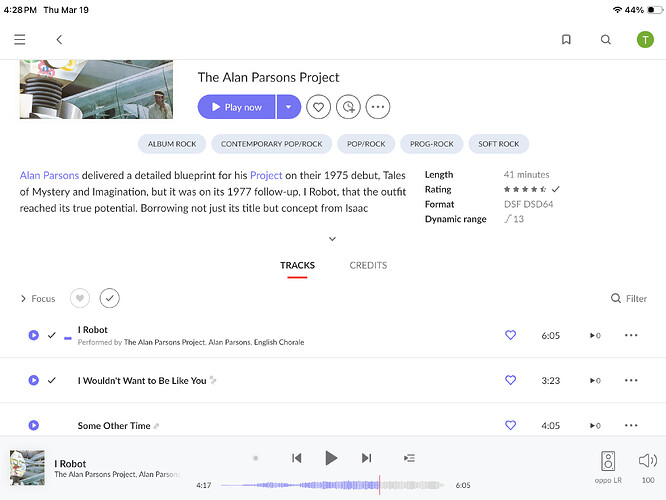This screenshot has height=500, width=666.
Task: Click the signal path dot indicator
Action: pyautogui.click(x=256, y=458)
